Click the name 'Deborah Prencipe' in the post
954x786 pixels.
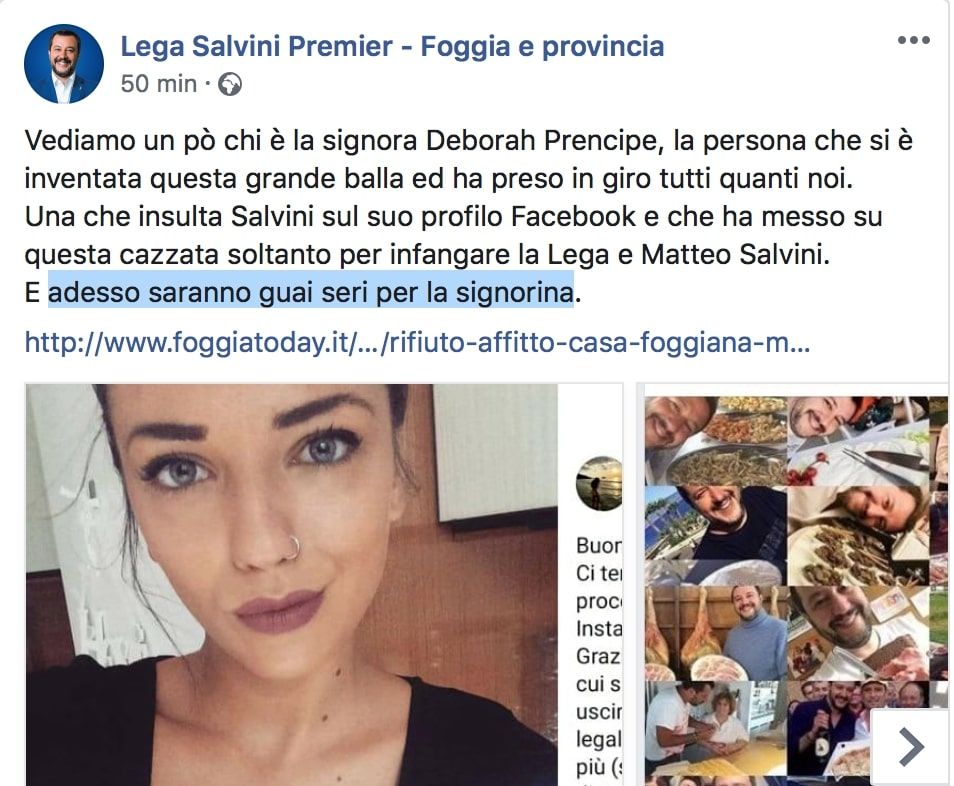(x=541, y=141)
